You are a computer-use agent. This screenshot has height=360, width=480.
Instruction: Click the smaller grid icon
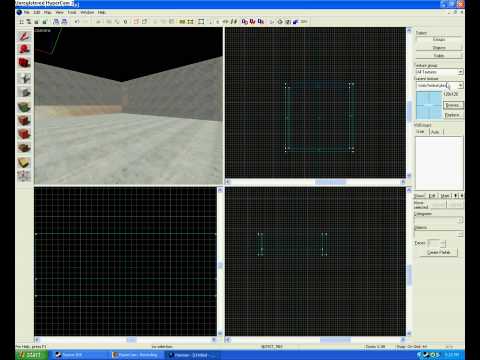point(37,22)
